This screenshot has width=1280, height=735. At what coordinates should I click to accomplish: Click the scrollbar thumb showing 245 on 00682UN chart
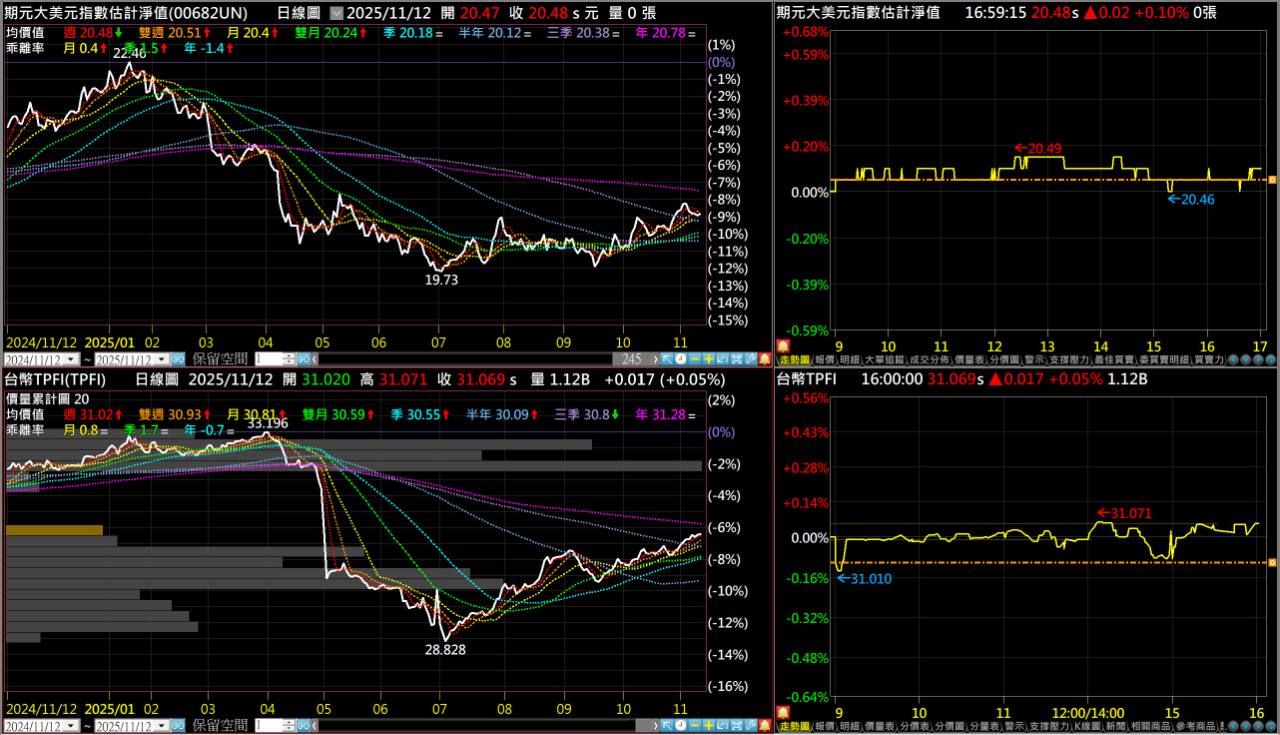[x=631, y=359]
